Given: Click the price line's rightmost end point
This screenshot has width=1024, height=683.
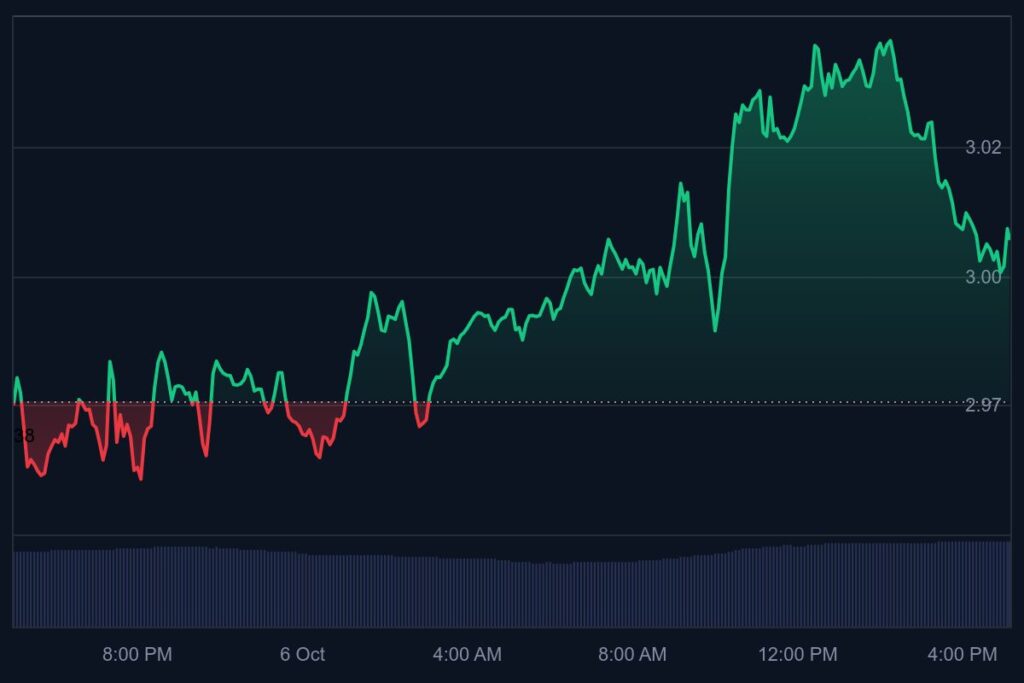Looking at the screenshot, I should pos(1008,232).
